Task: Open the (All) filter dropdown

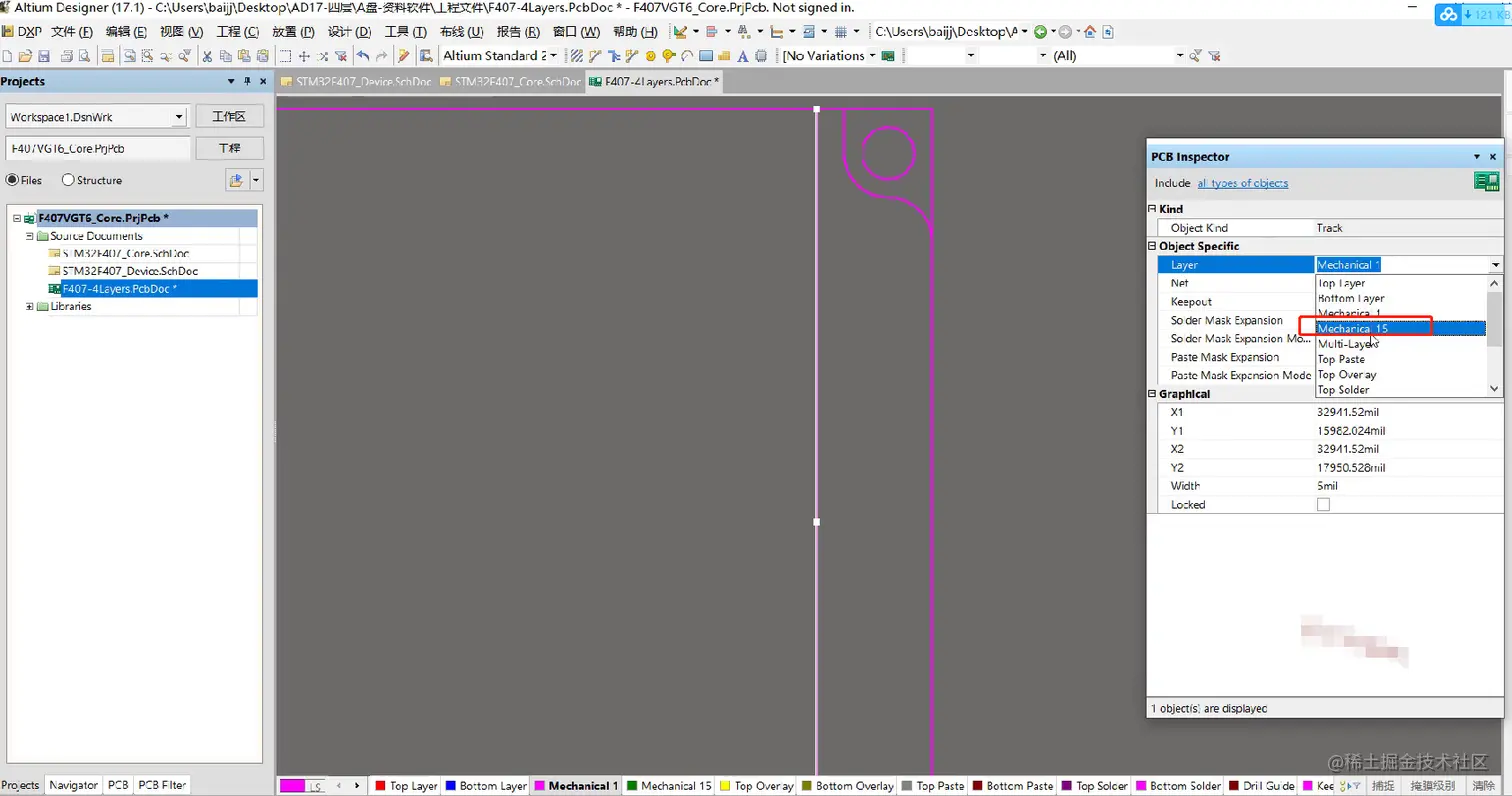Action: (1179, 56)
